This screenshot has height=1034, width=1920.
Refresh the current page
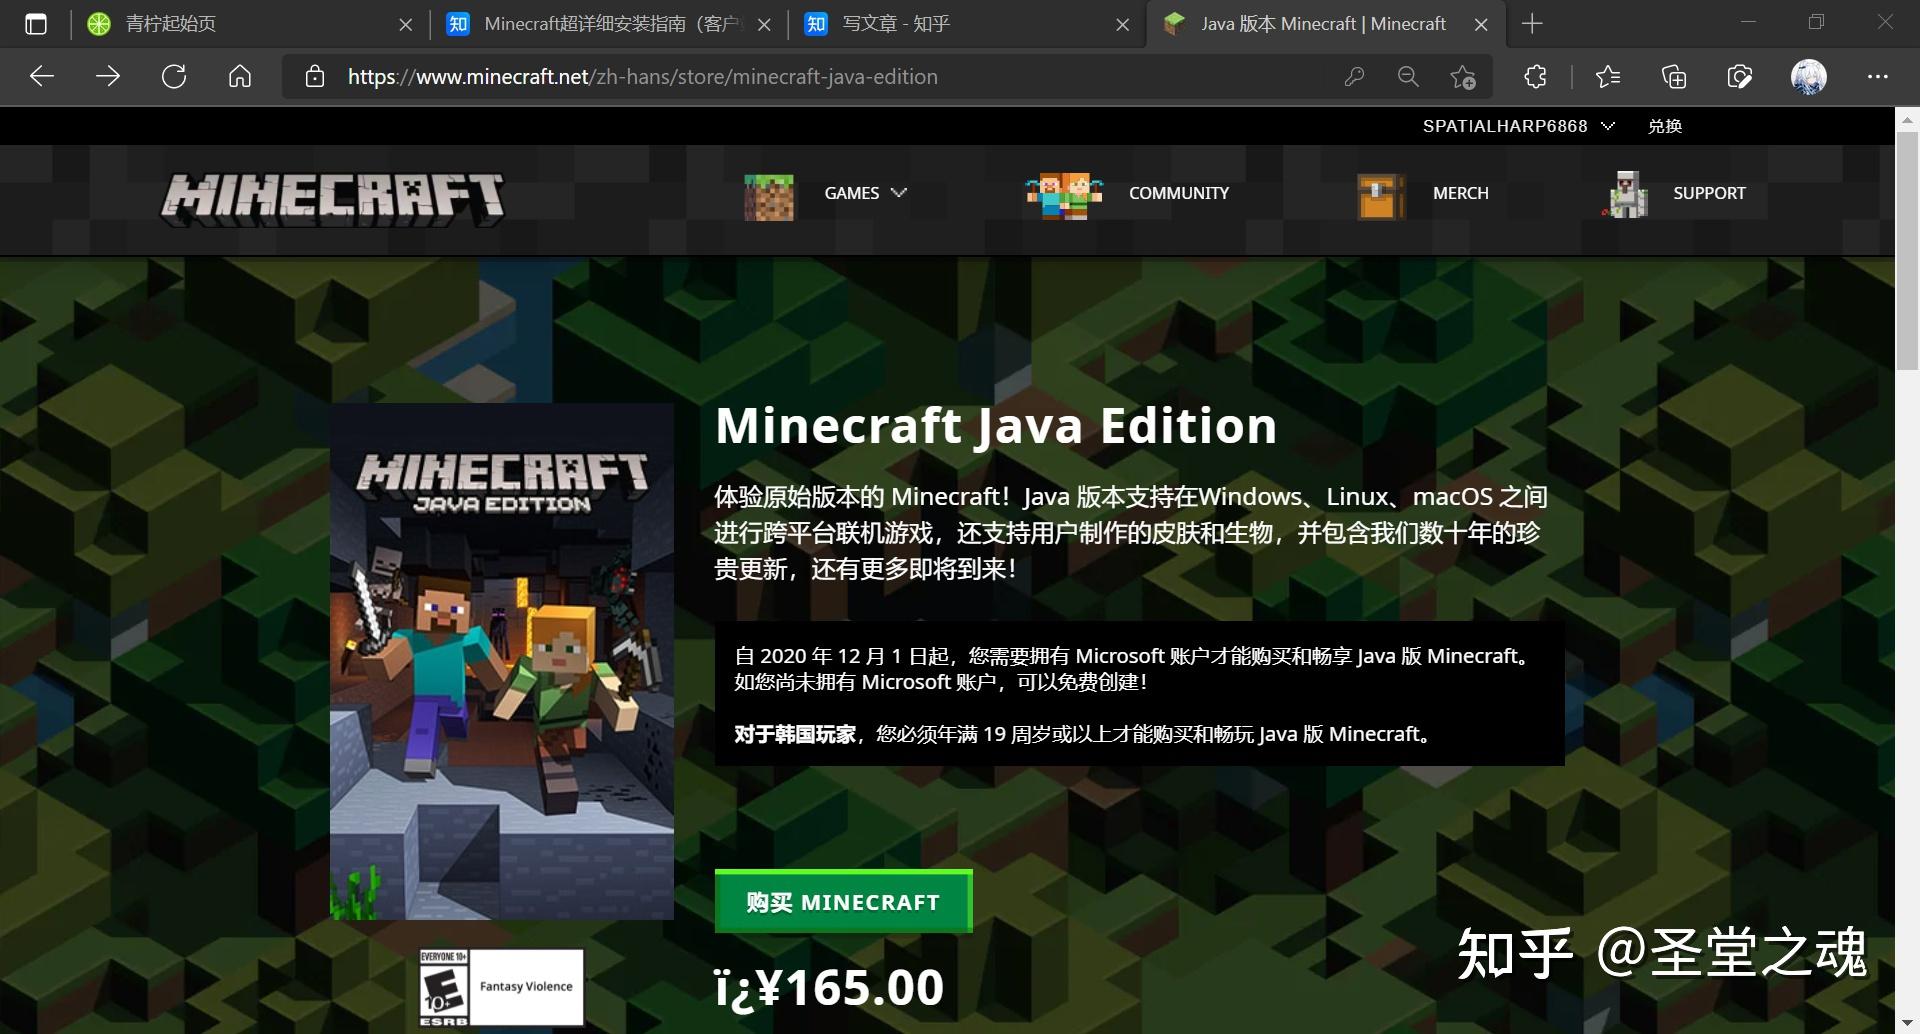(x=174, y=76)
